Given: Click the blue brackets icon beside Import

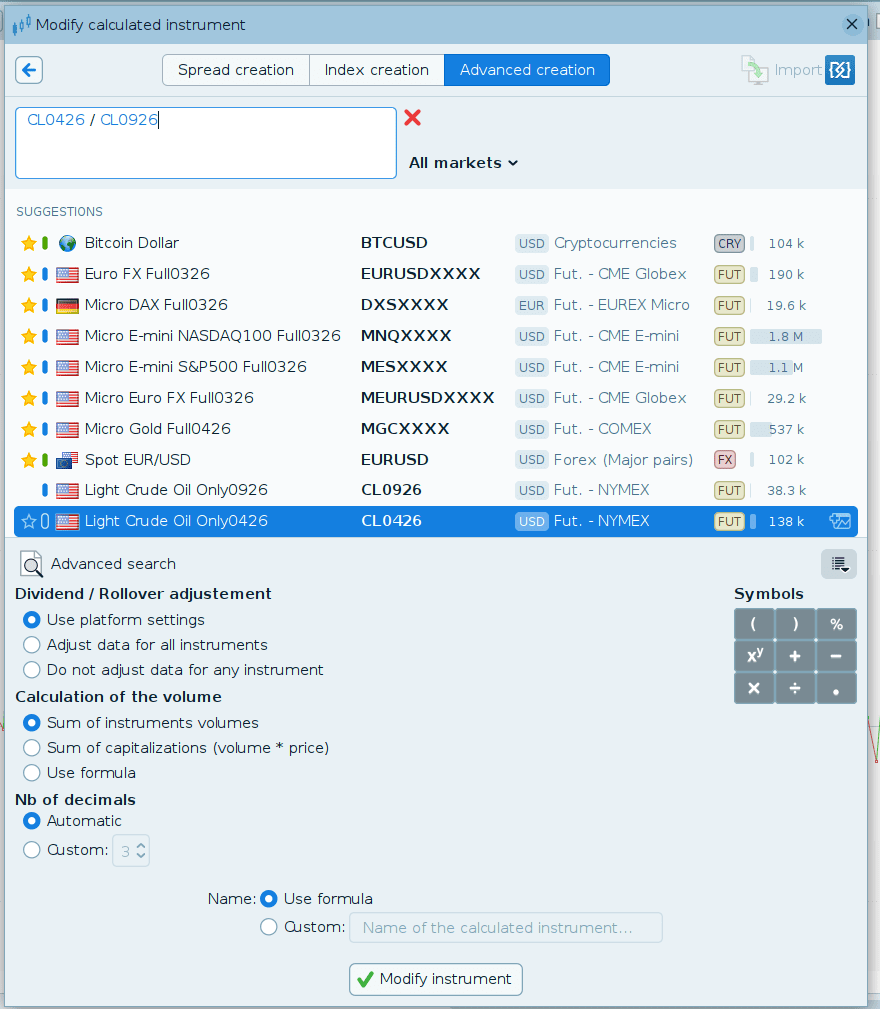Looking at the screenshot, I should tap(840, 70).
